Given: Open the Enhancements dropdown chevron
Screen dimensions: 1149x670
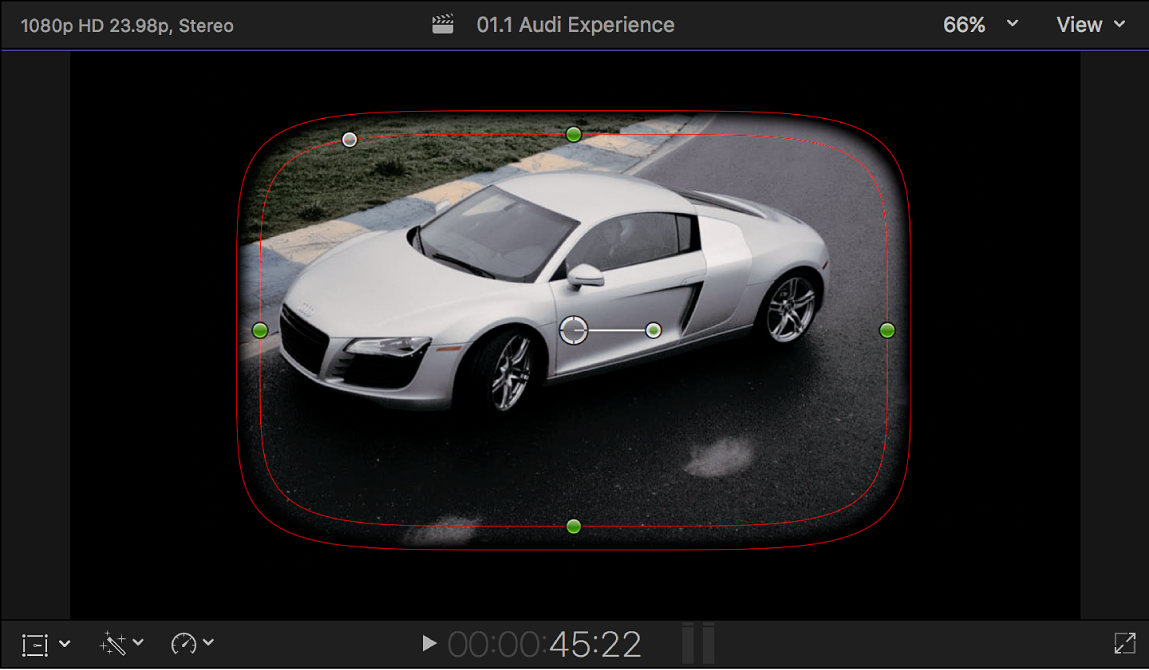Looking at the screenshot, I should 139,643.
